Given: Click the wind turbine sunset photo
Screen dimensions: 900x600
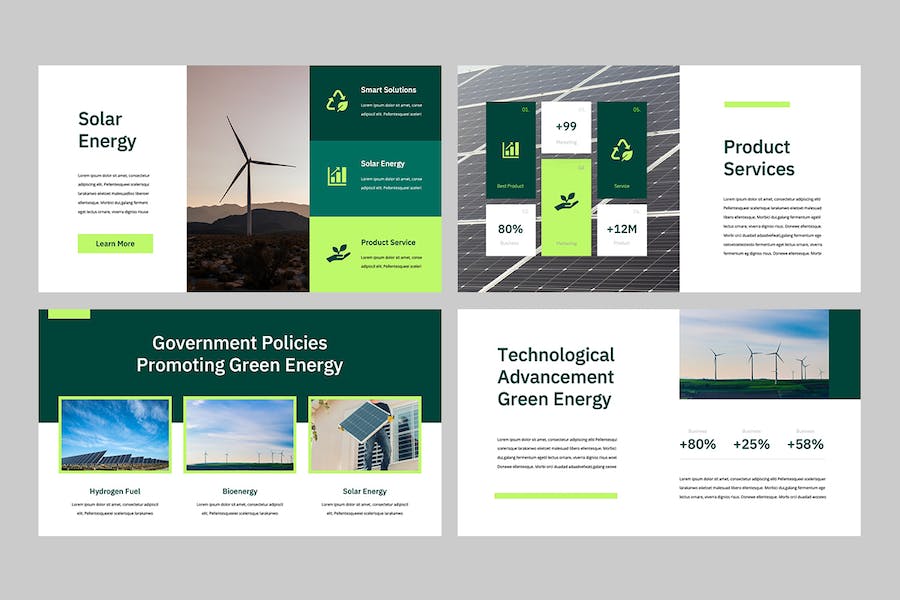Looking at the screenshot, I should coord(248,179).
